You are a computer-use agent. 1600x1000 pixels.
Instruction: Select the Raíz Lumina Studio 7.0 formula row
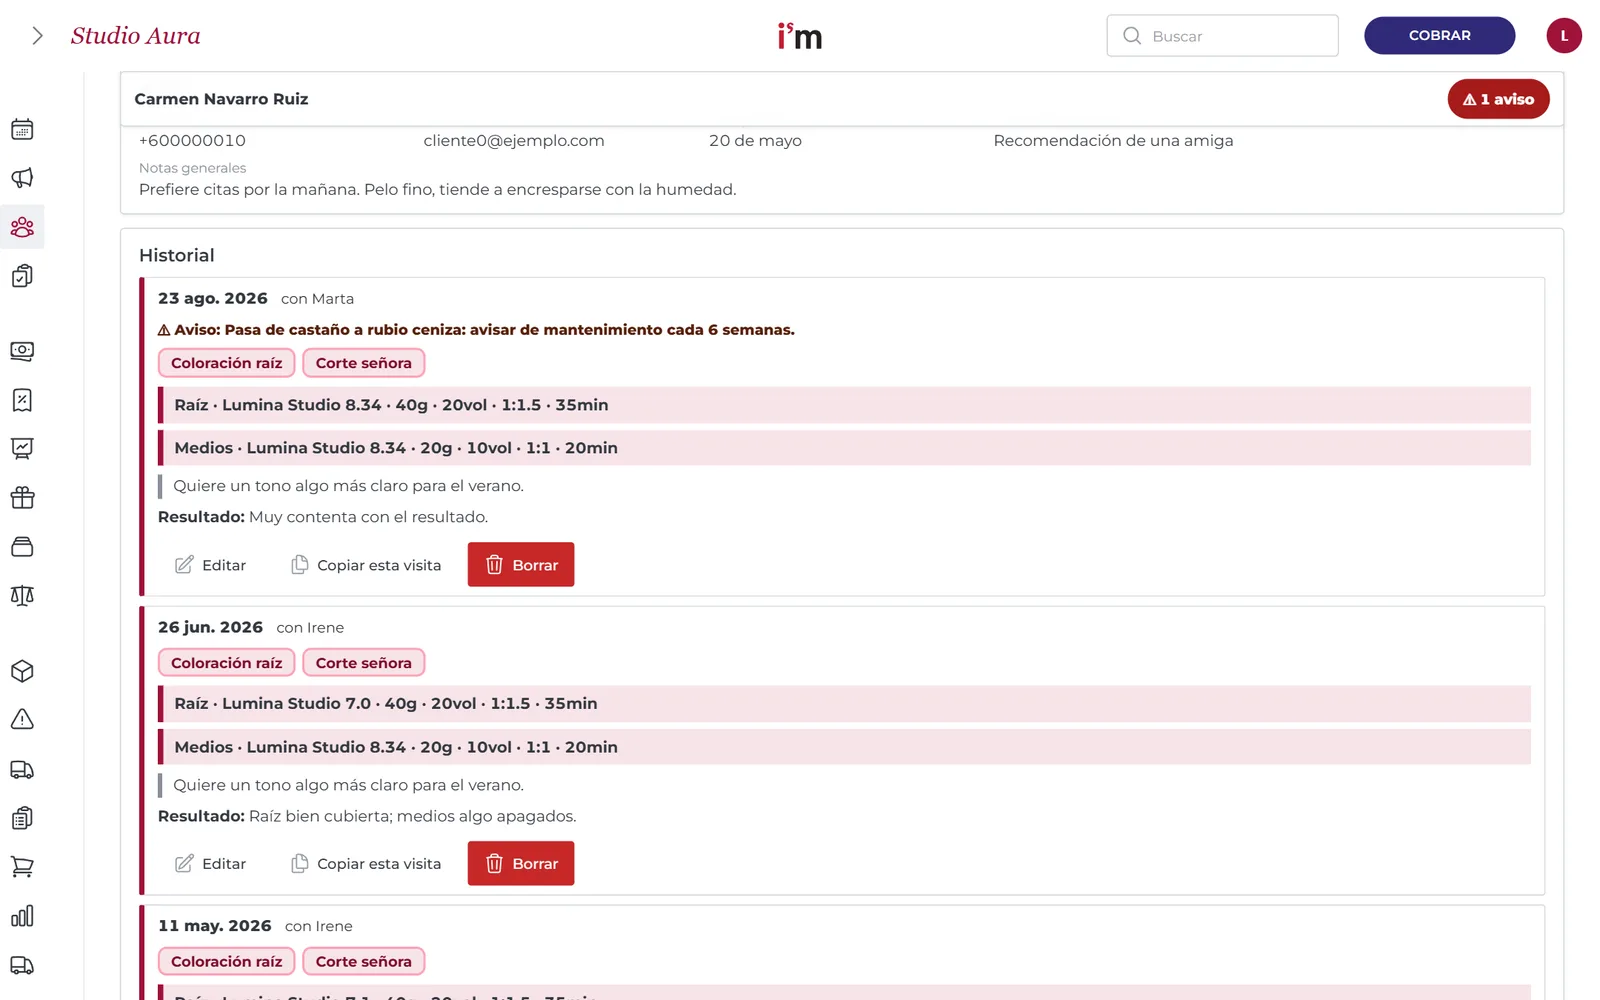844,704
